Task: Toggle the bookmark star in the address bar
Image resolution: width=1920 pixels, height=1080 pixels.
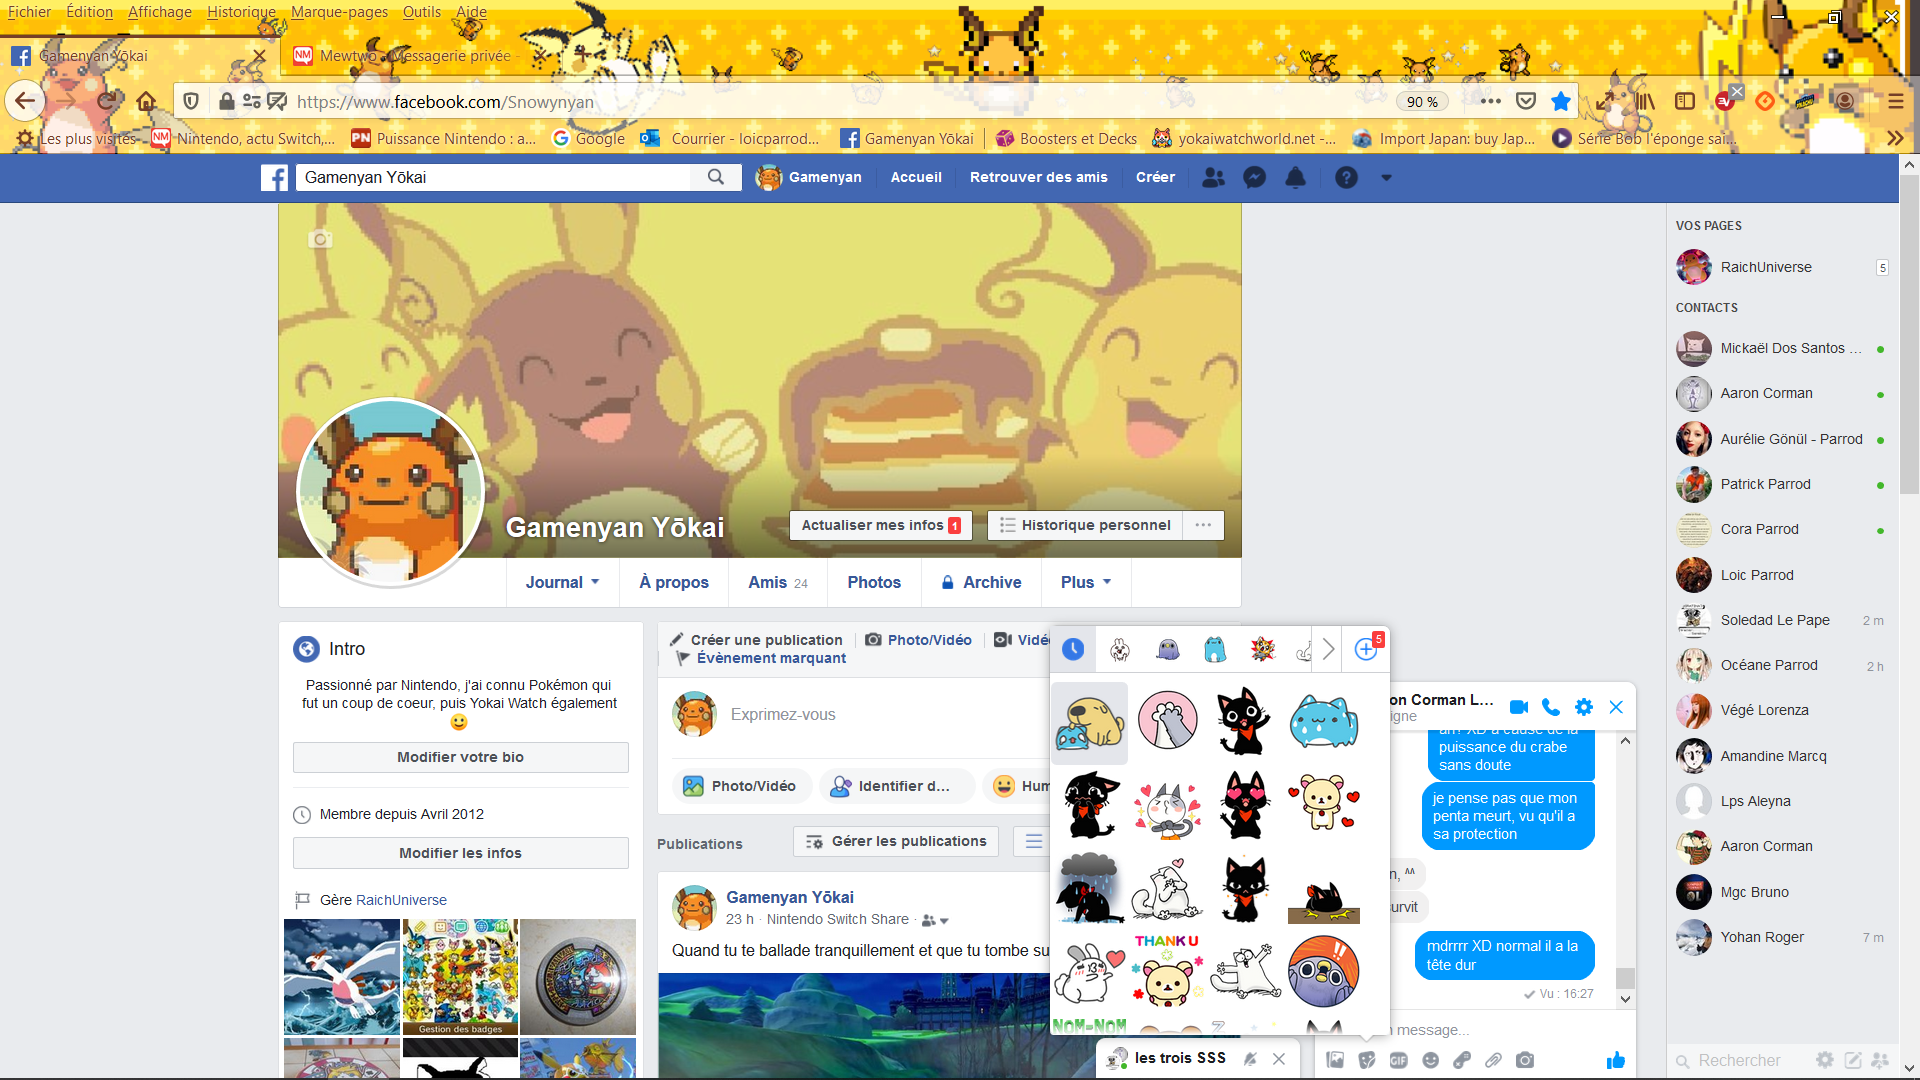Action: pos(1561,101)
